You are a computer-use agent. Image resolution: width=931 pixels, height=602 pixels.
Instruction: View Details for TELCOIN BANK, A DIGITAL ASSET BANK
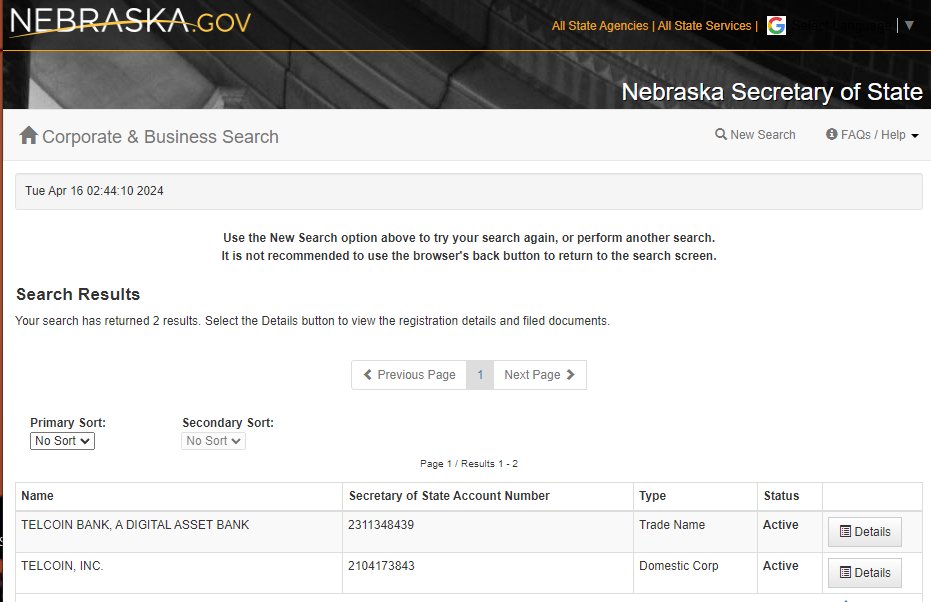click(864, 532)
